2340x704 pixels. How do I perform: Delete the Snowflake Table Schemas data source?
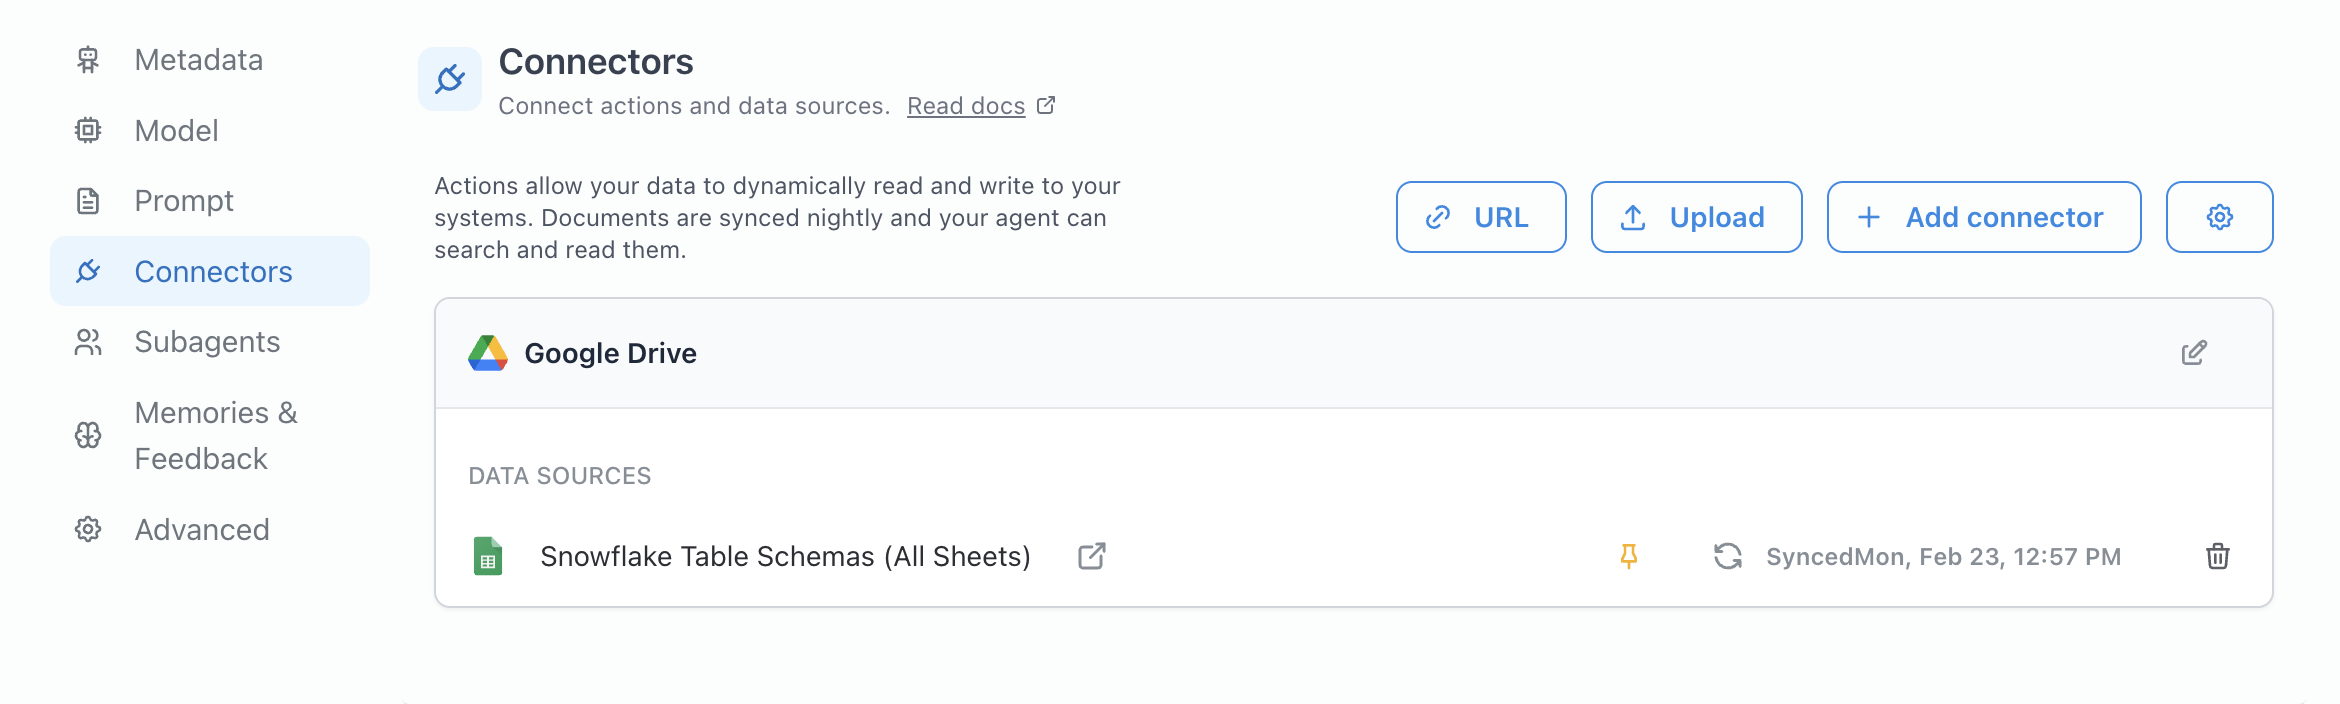tap(2217, 556)
